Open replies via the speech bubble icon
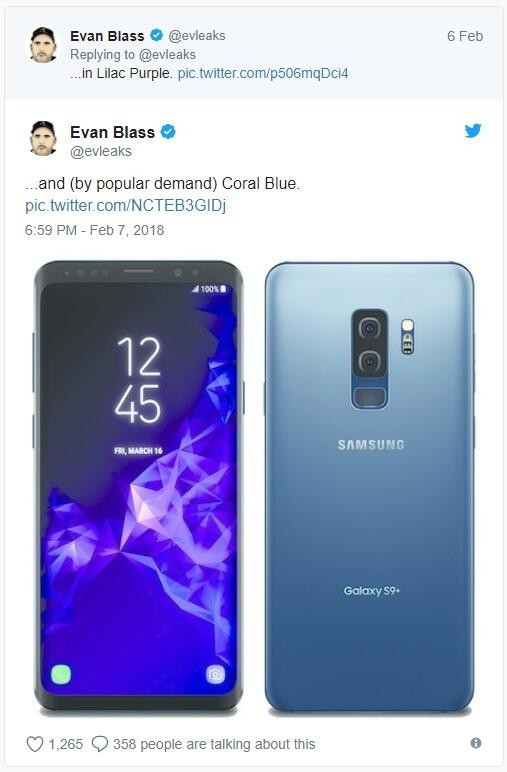 click(x=100, y=744)
